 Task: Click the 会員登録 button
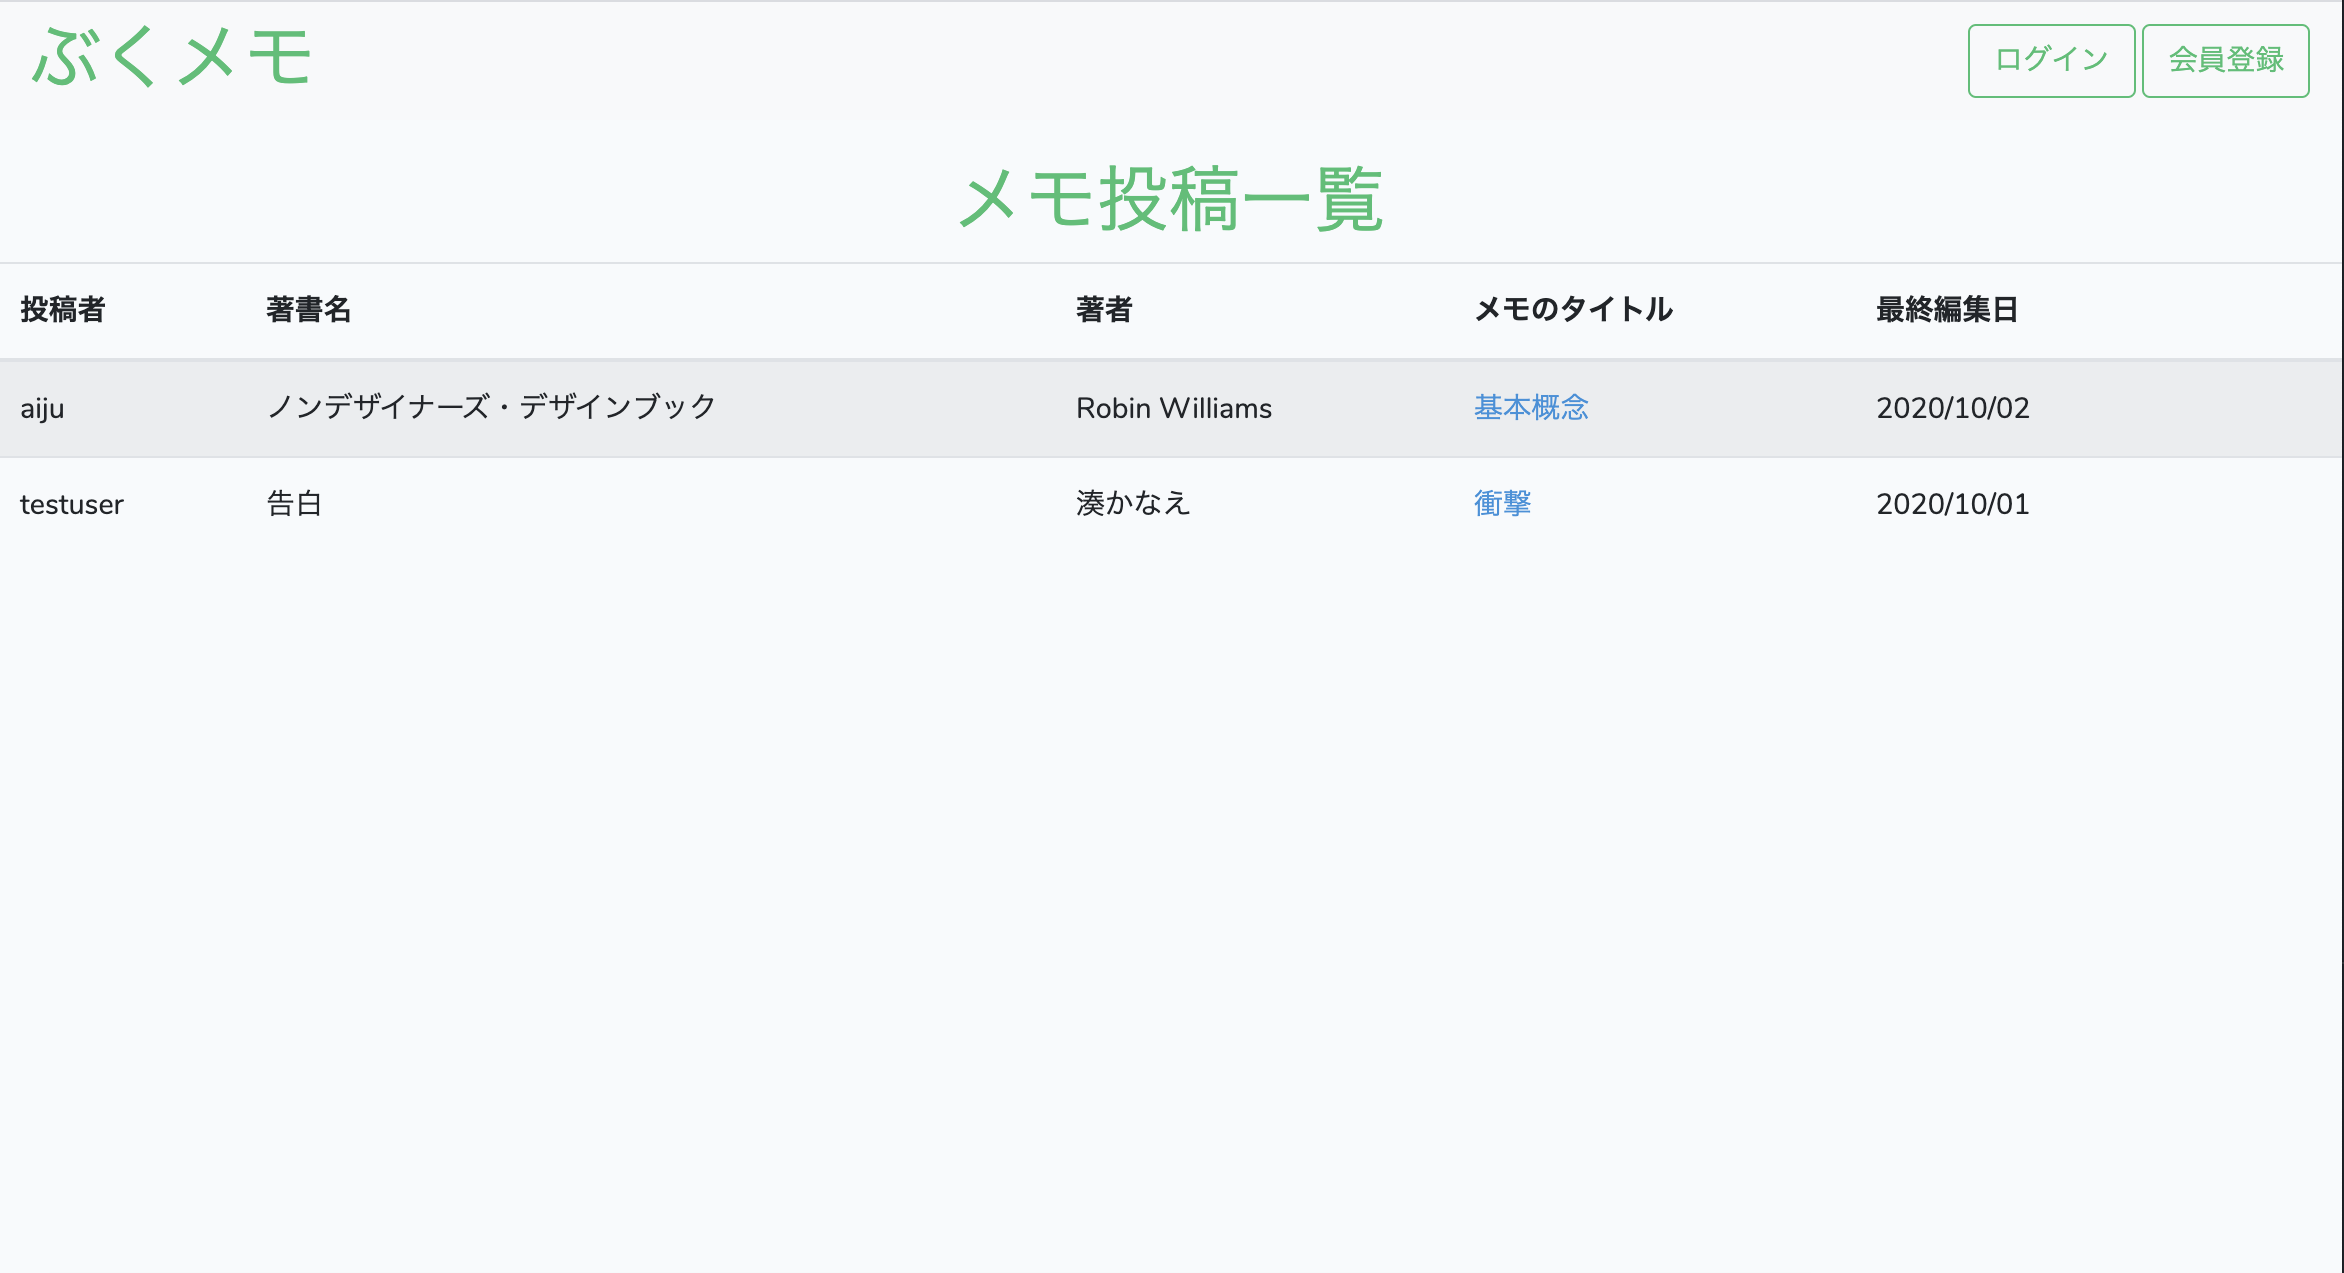(x=2225, y=61)
